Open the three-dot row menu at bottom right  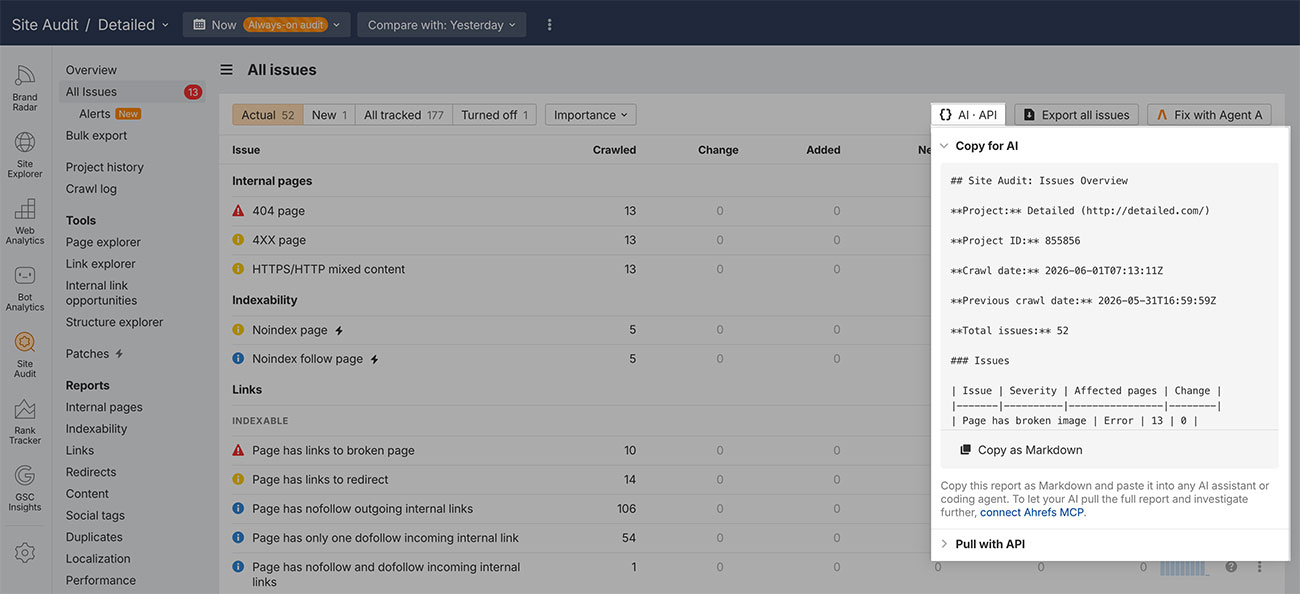click(1259, 567)
